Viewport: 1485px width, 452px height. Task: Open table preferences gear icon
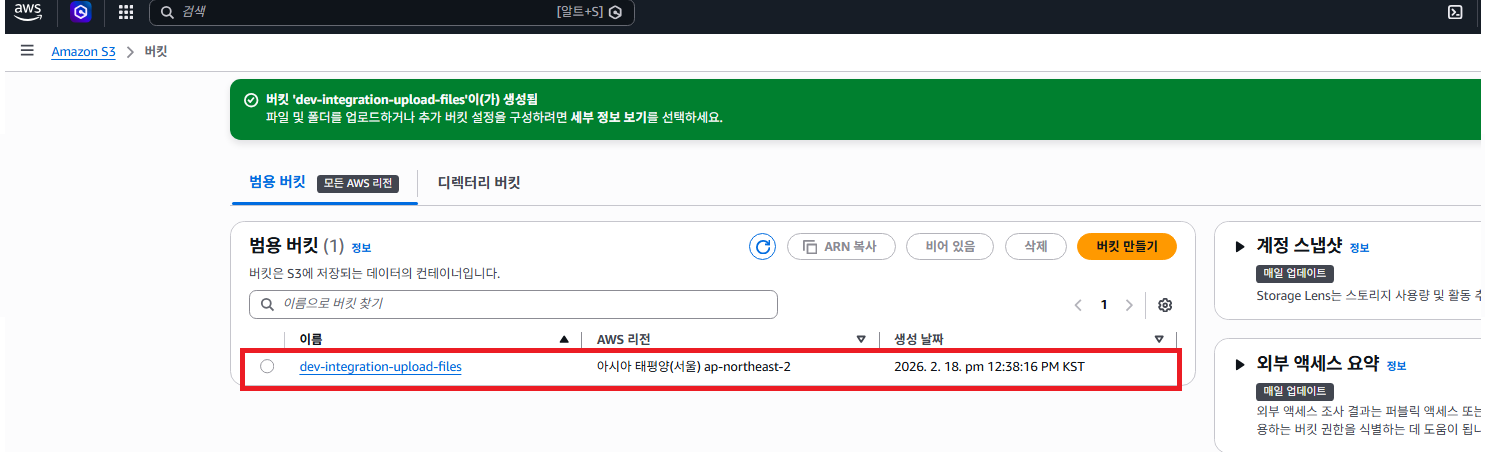coord(1164,305)
